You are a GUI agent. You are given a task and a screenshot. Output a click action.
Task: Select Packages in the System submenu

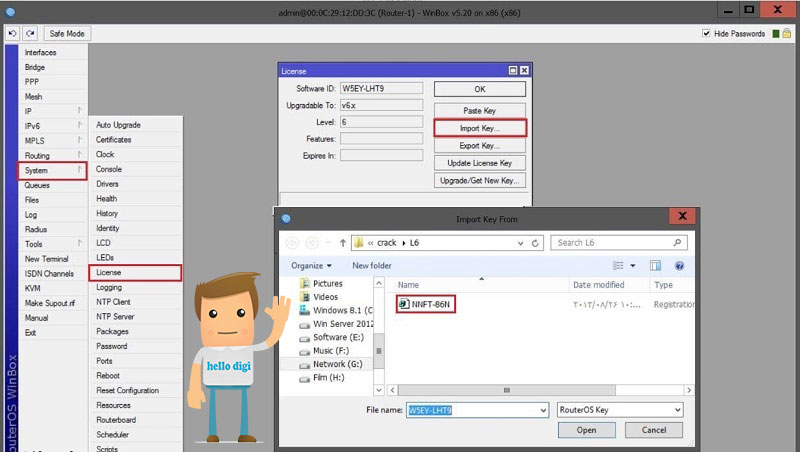(112, 331)
